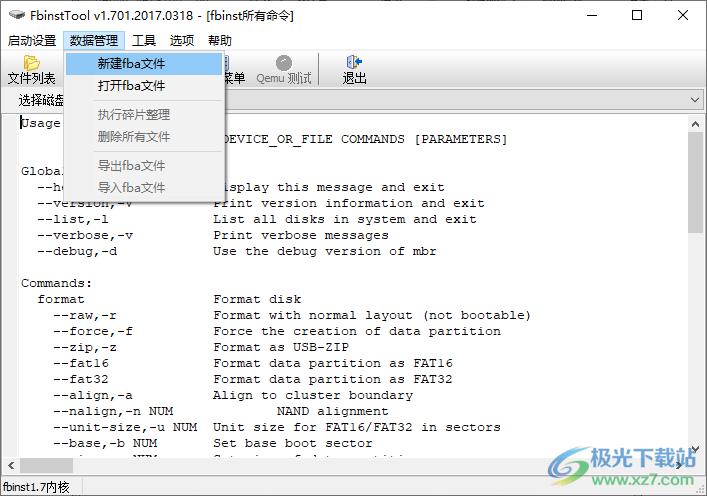Click greyed 导入fba文件 menu entry
The image size is (707, 496).
[144, 188]
